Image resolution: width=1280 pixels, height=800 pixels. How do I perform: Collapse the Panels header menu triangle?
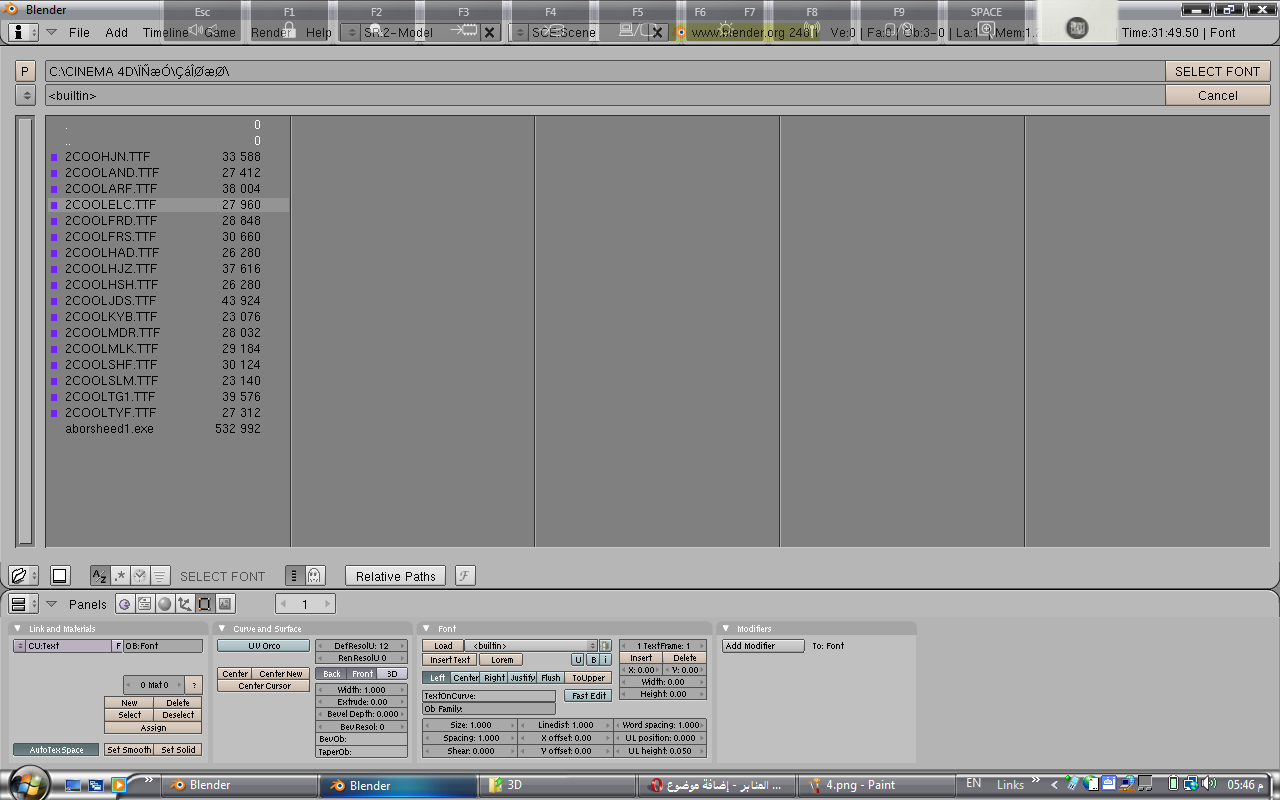point(51,604)
